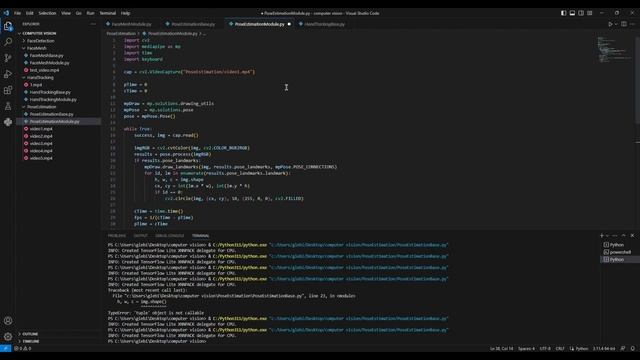Viewport: 640px width, 360px height.
Task: Select the first Python terminal in list
Action: tap(619, 245)
